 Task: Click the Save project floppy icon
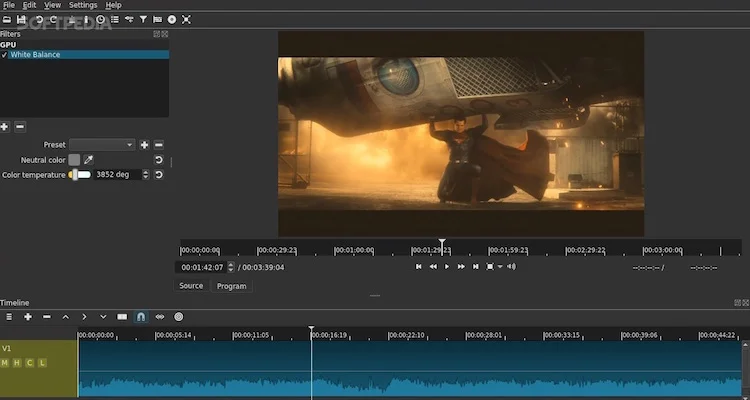(x=21, y=20)
